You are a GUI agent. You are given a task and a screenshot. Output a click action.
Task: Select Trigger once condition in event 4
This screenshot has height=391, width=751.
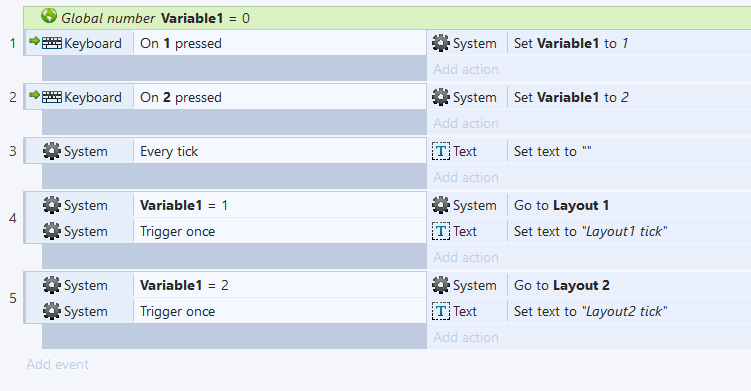point(280,231)
